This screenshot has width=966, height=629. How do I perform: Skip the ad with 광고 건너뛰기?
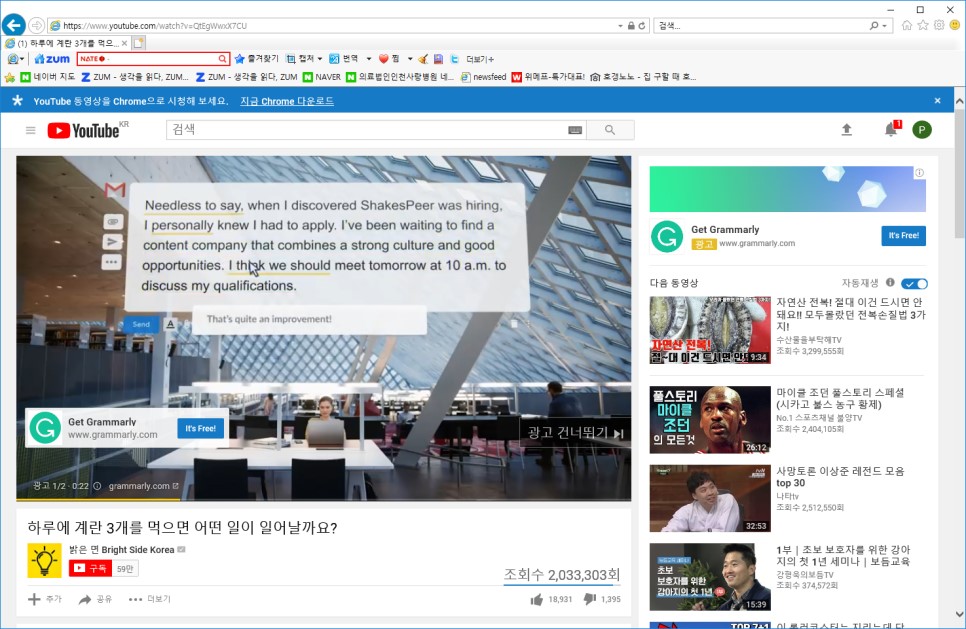coord(575,432)
